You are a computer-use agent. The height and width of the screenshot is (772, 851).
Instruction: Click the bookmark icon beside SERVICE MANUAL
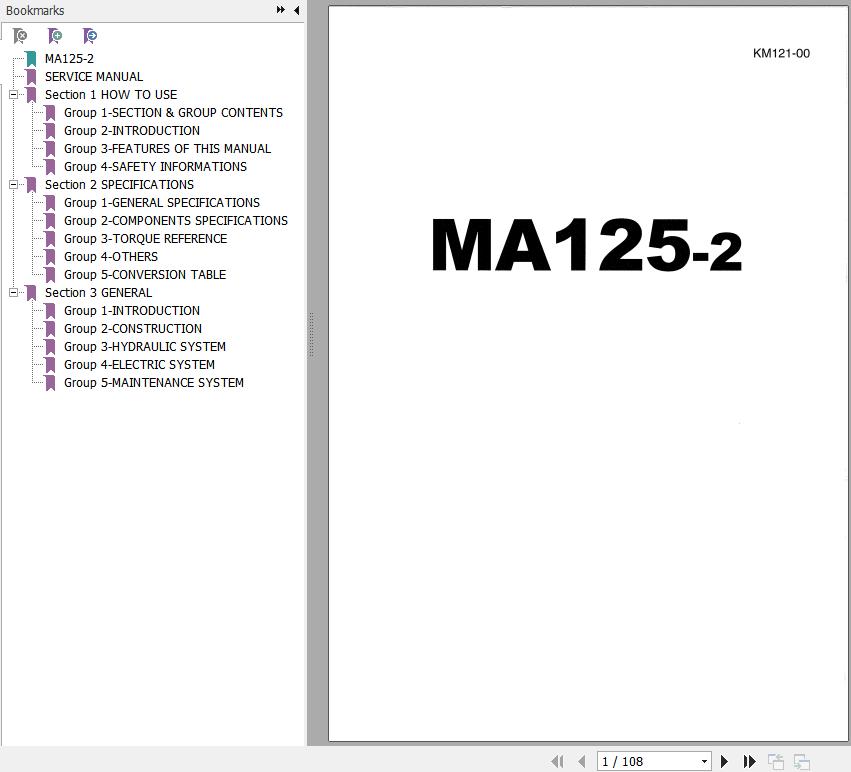31,77
